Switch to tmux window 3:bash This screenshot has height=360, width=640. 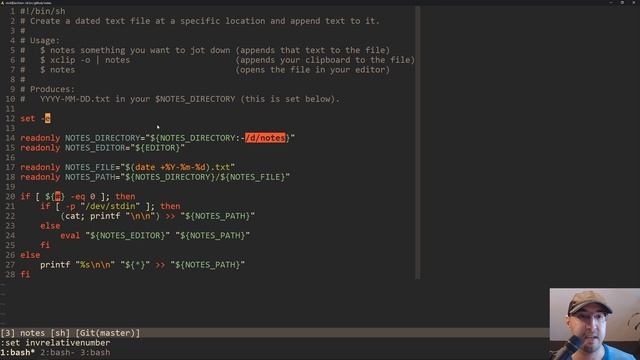(x=95, y=352)
